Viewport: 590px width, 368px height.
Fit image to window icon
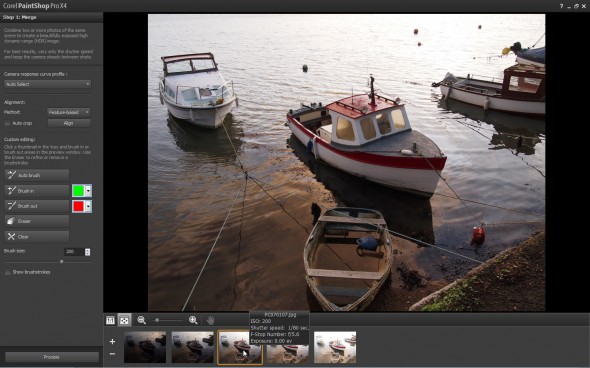point(124,320)
